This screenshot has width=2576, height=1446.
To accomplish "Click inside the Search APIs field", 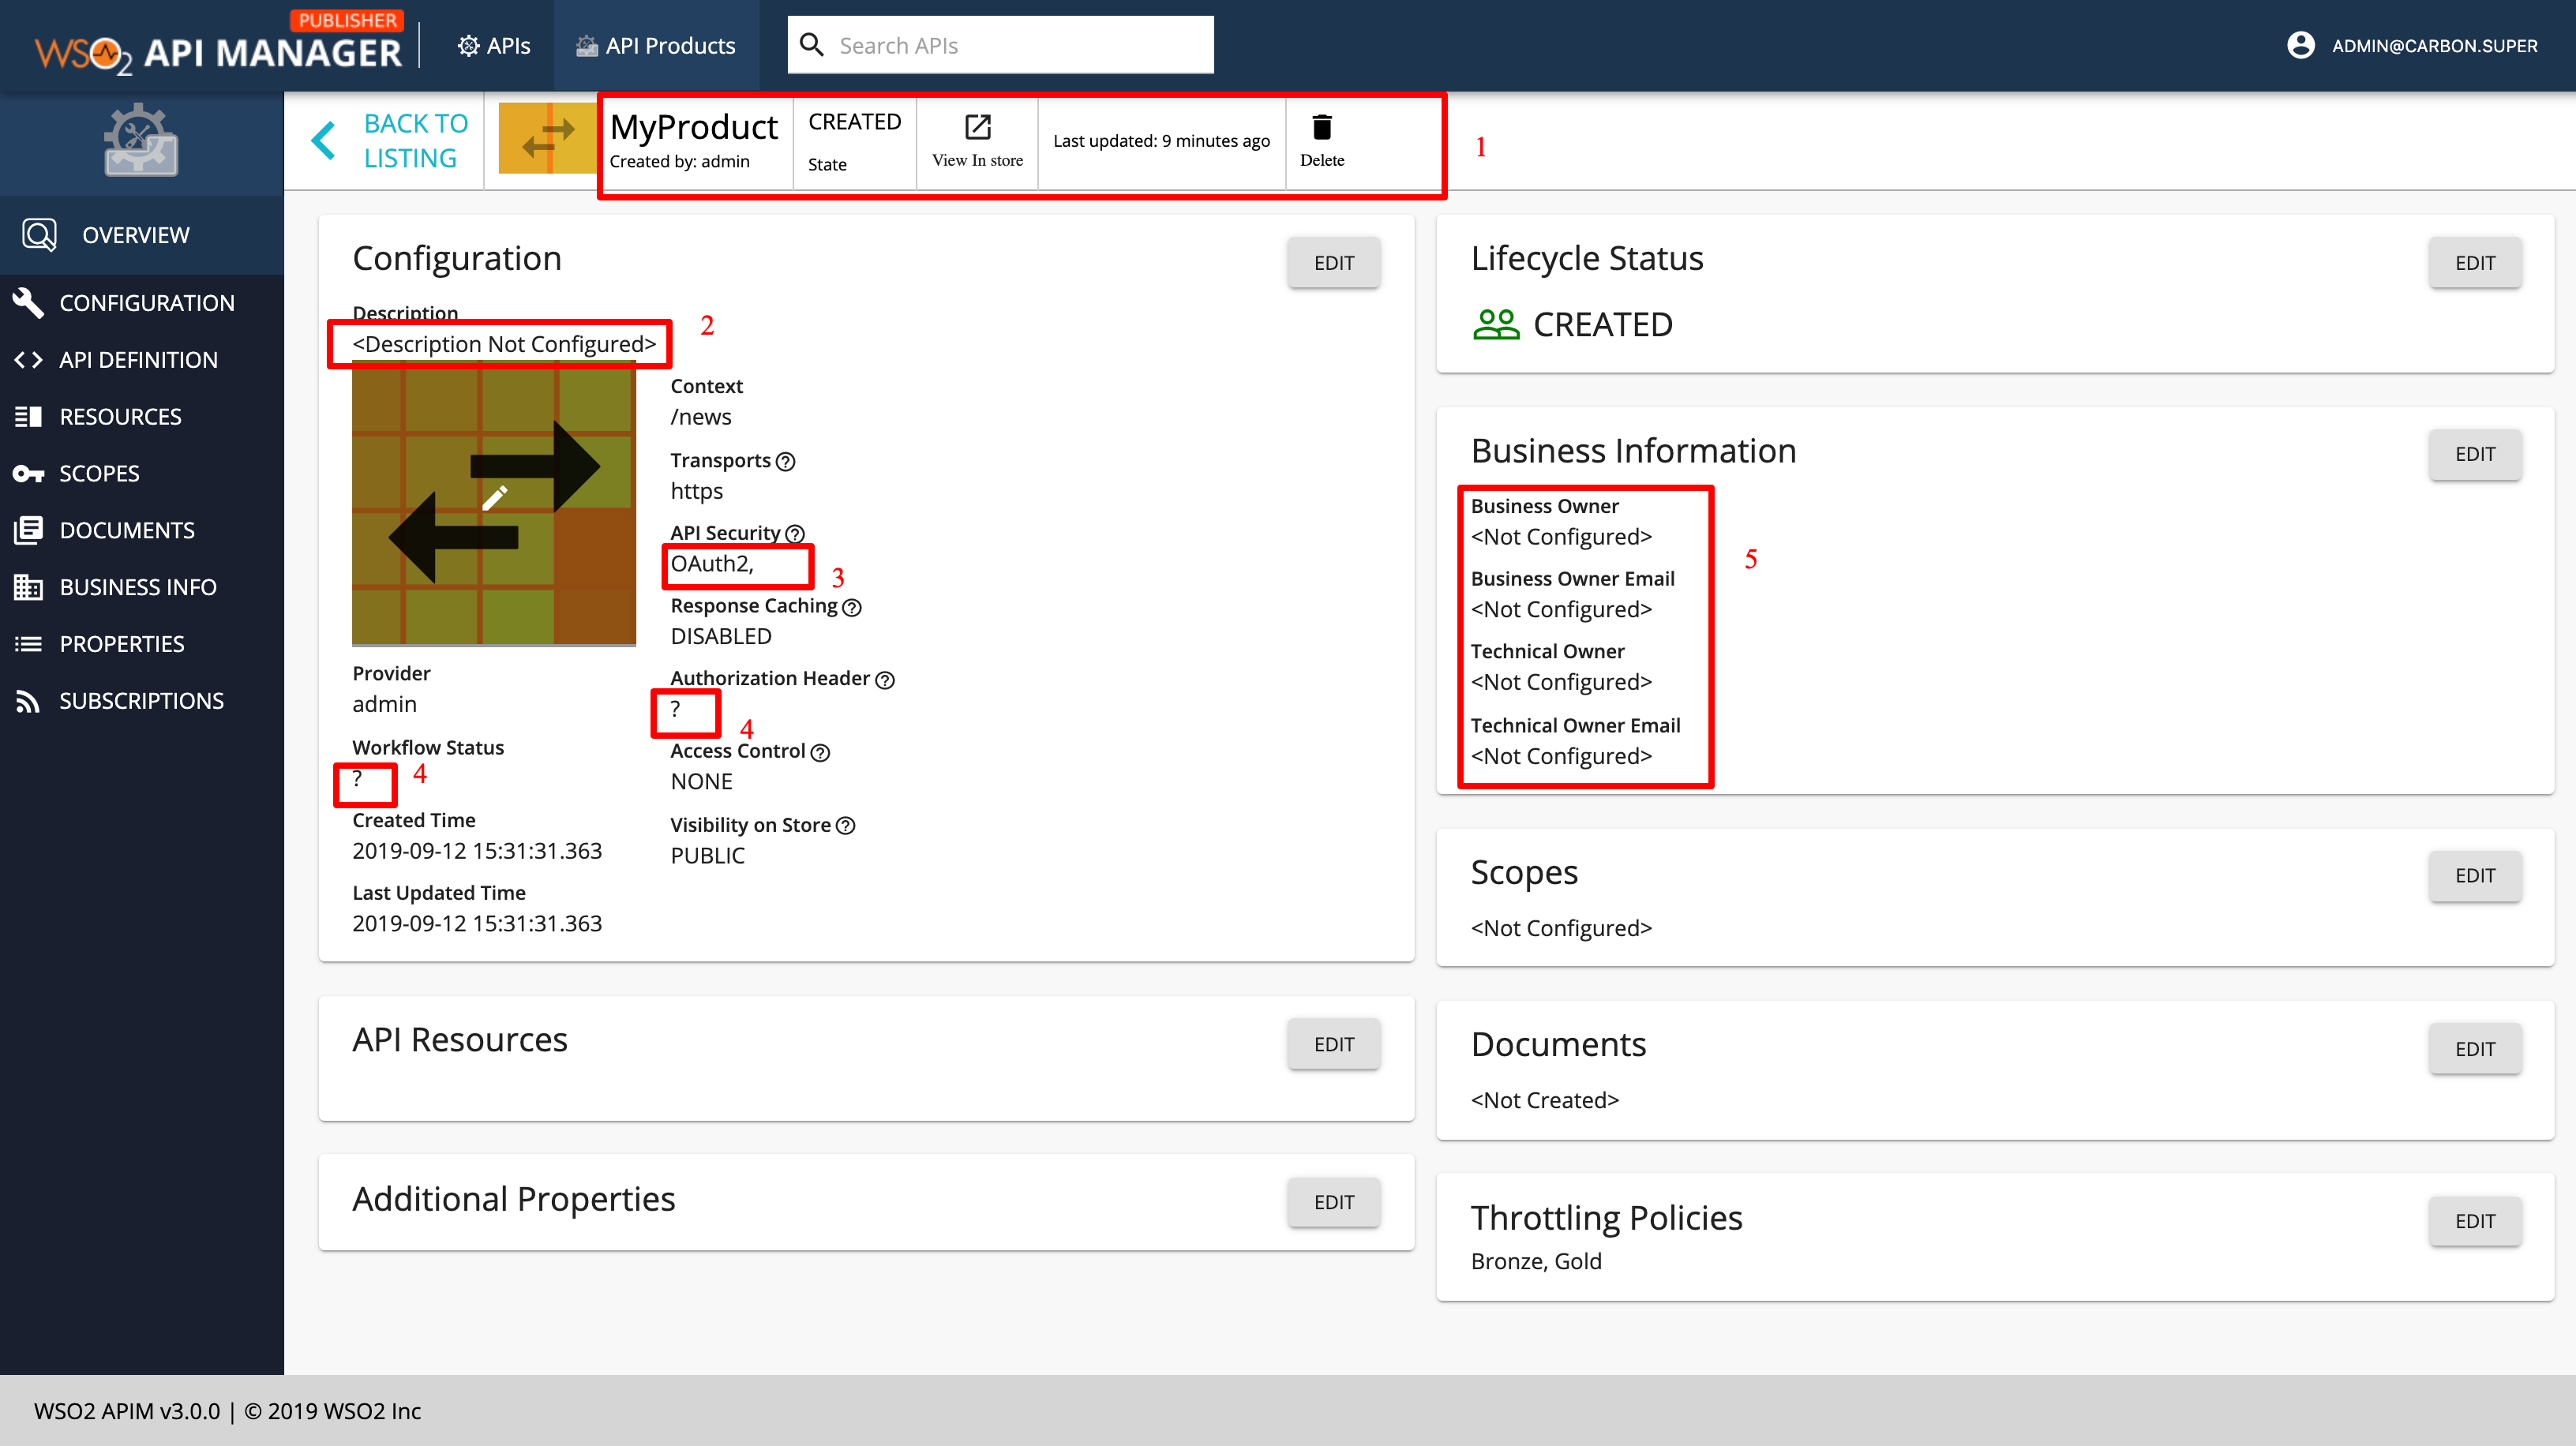I will [x=1000, y=44].
